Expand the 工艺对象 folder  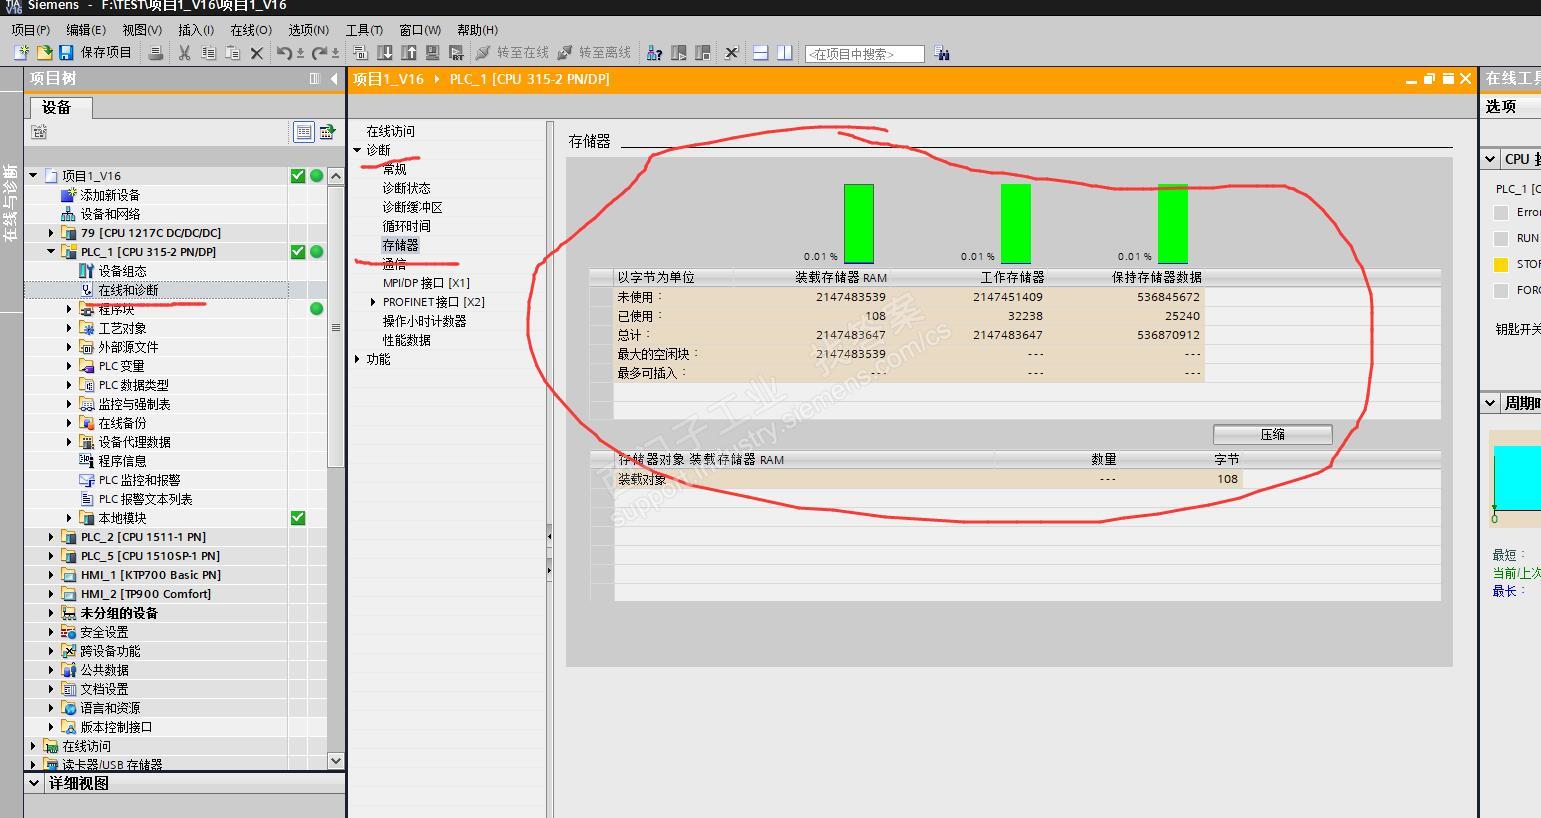coord(69,328)
